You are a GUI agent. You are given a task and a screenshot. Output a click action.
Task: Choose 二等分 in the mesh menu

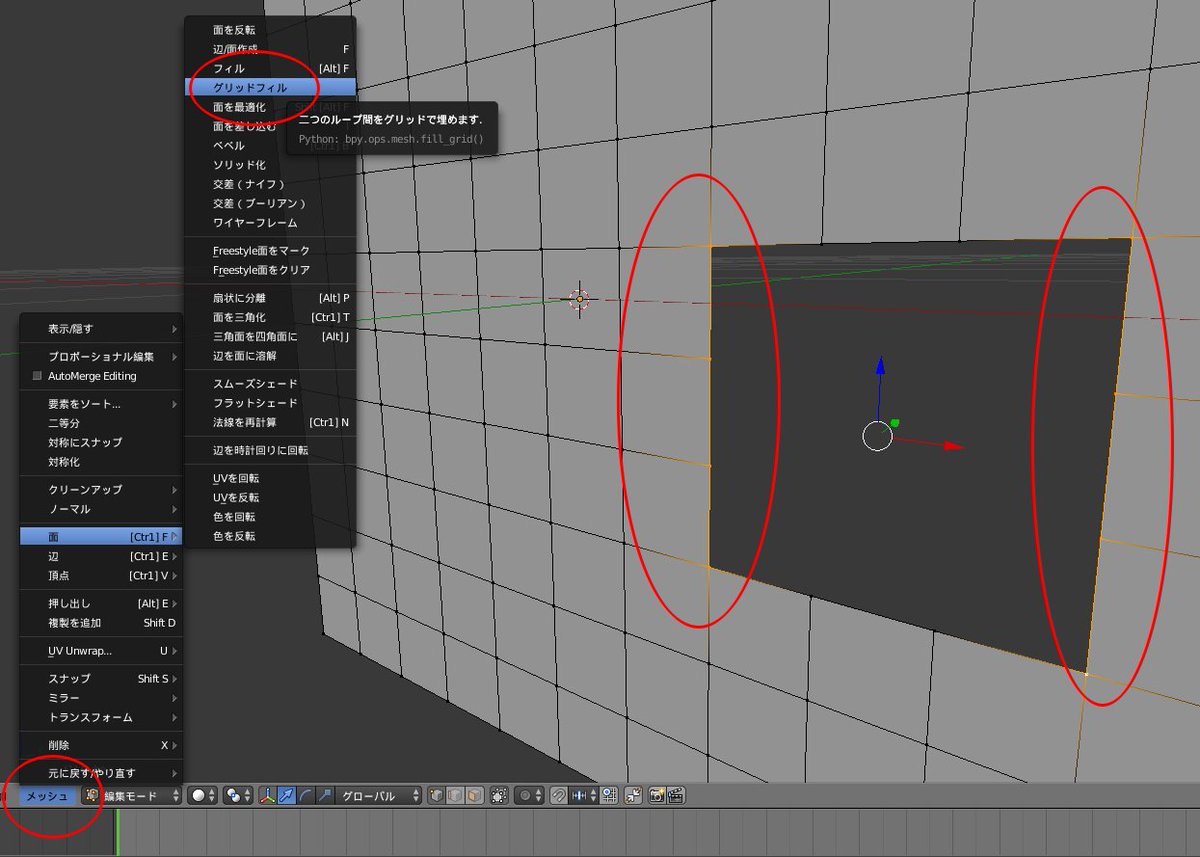[101, 423]
